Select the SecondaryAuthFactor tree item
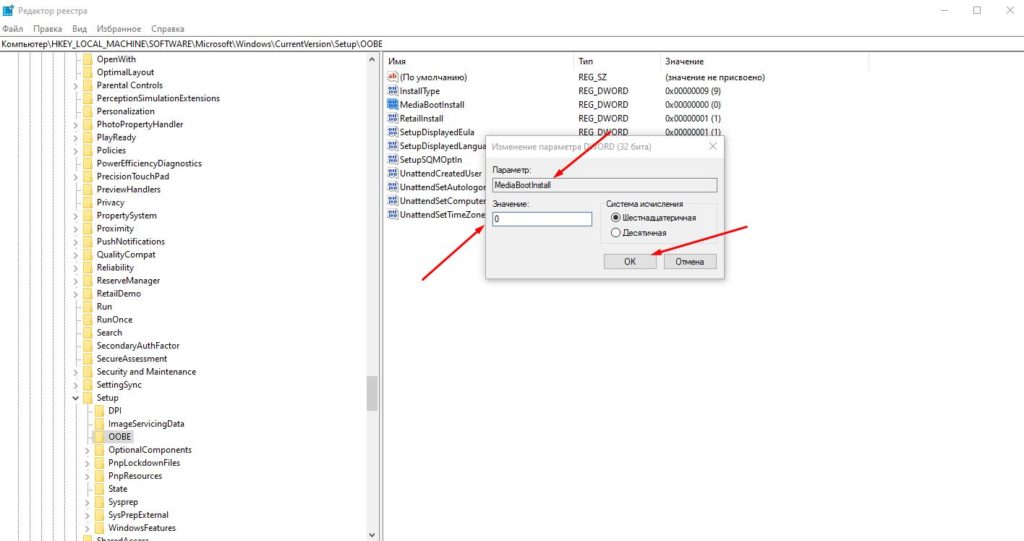 [138, 346]
